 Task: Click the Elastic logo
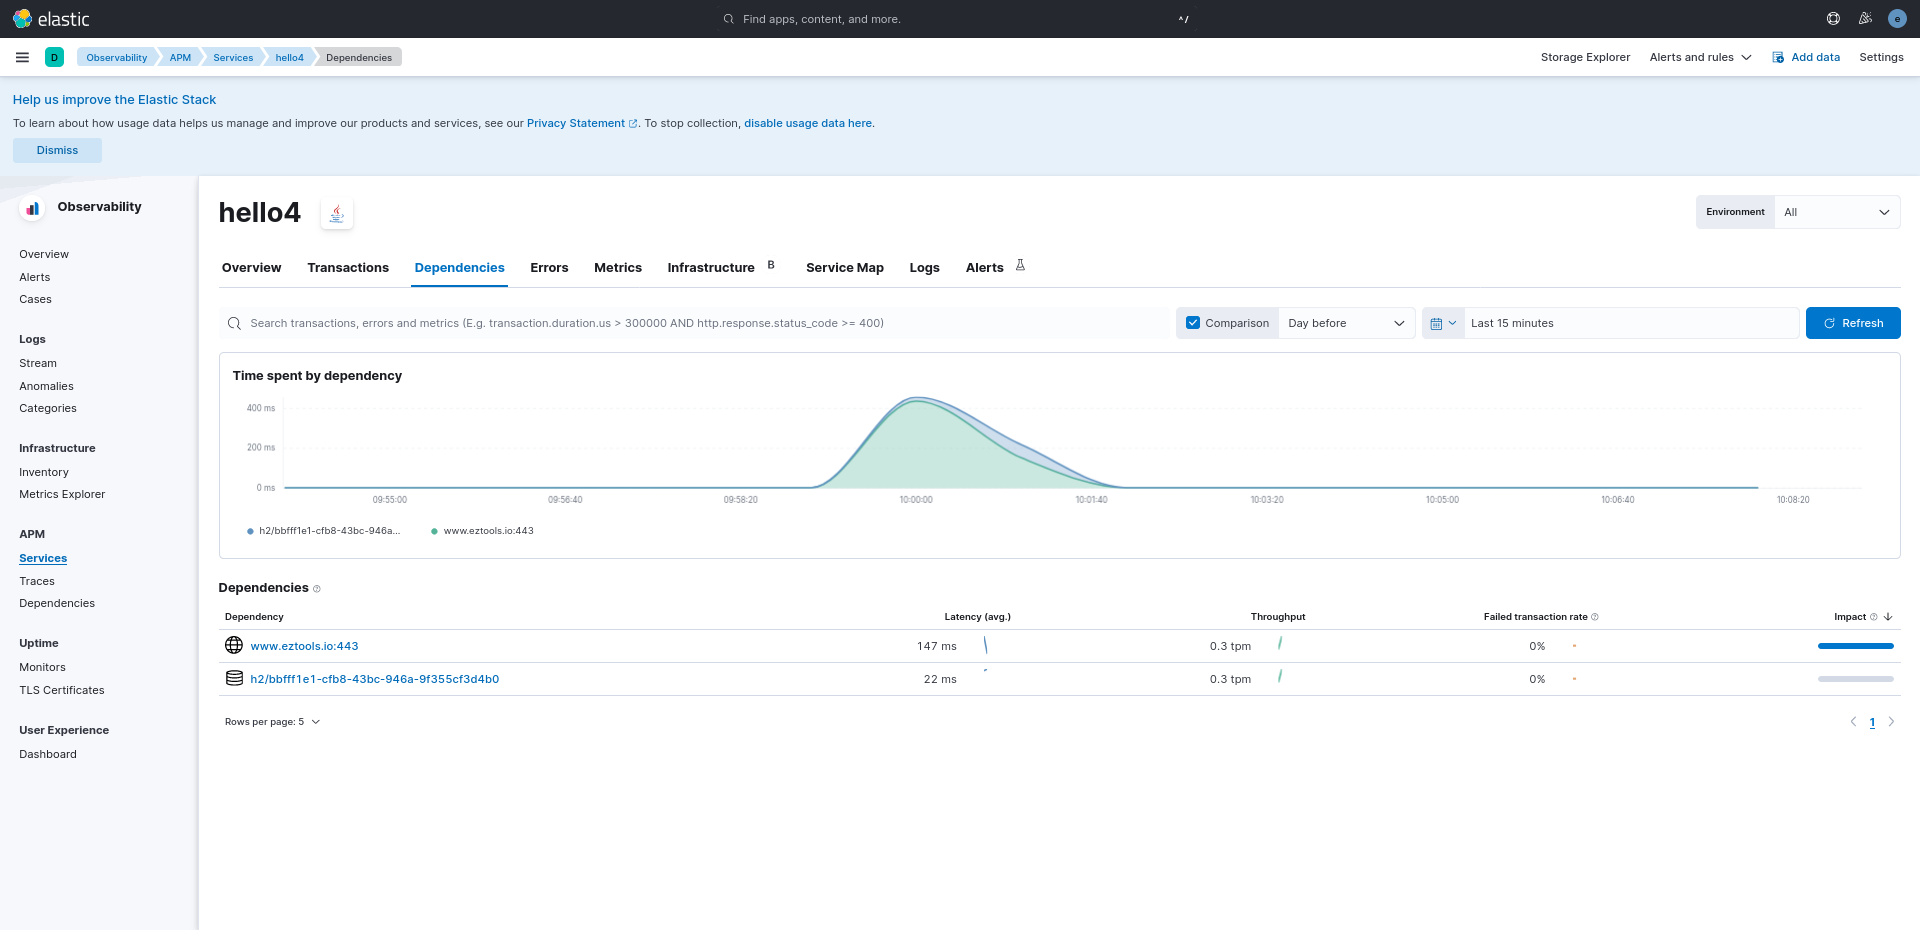[x=51, y=19]
